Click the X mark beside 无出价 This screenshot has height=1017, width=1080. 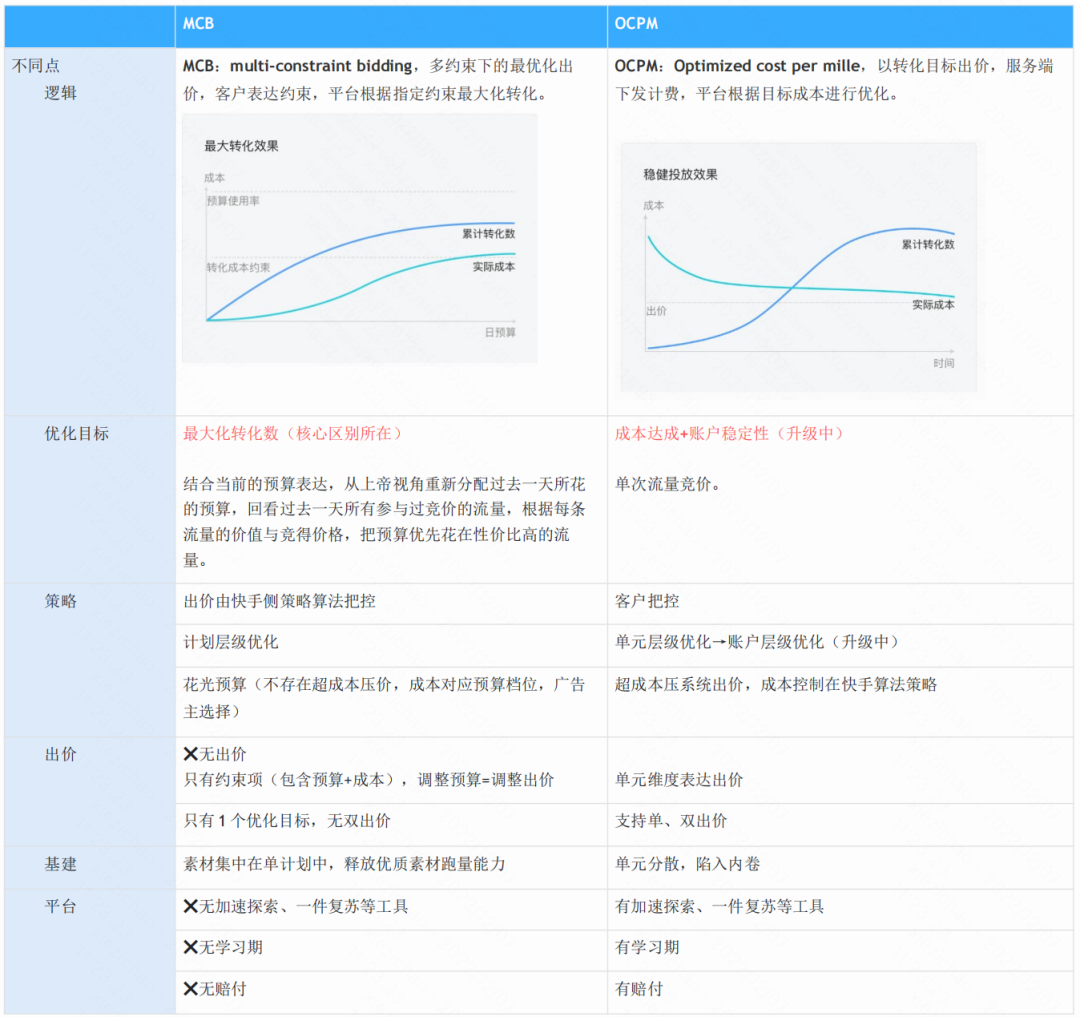[191, 754]
